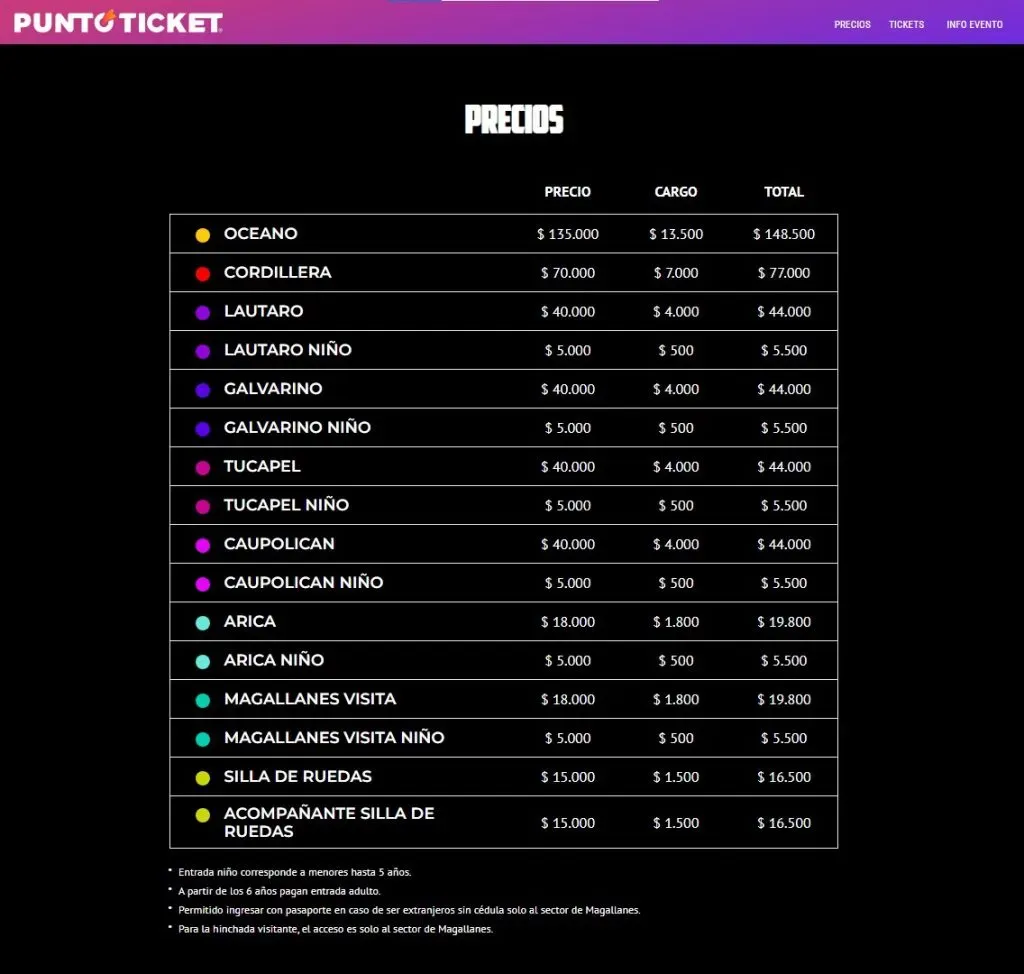This screenshot has height=974, width=1024.
Task: Click the red dot beside CORDILLERA
Action: (203, 272)
